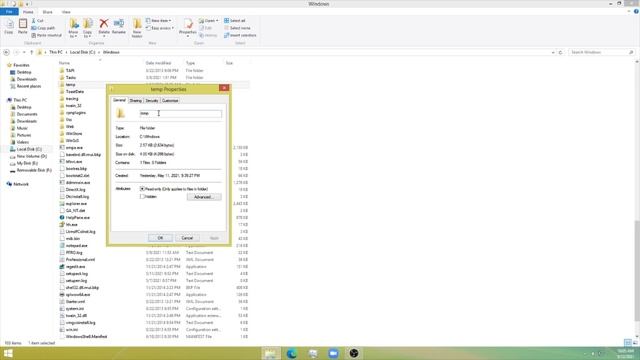Click This PC in the address breadcrumb
Screen dimensions: 640x360
[56, 52]
